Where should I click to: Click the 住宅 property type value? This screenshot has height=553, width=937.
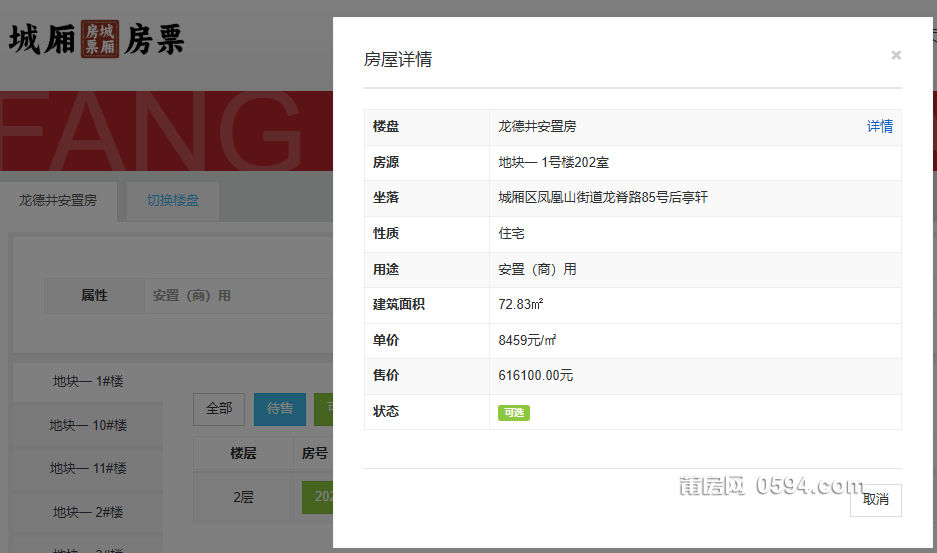[512, 233]
